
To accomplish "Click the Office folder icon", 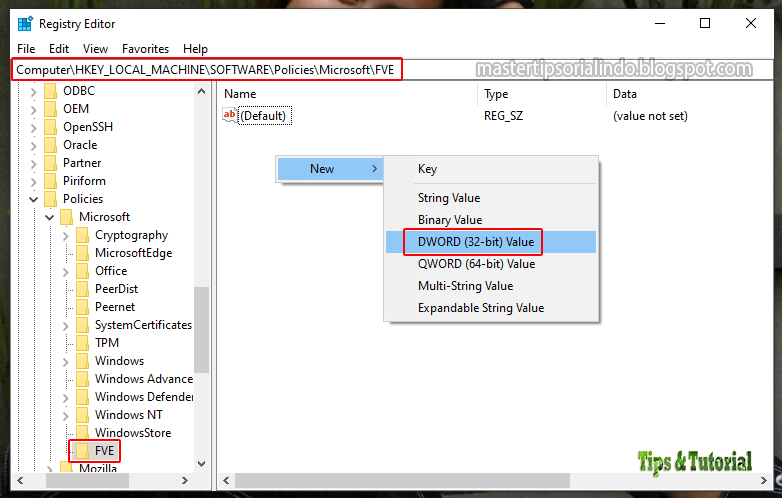I will (x=82, y=271).
